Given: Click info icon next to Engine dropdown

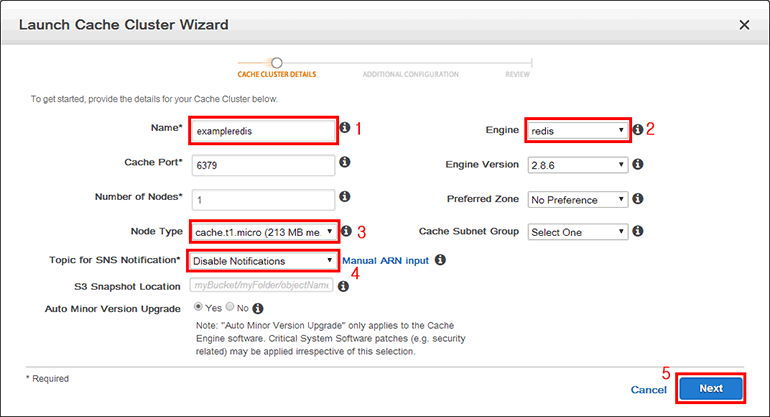Looking at the screenshot, I should [x=637, y=129].
